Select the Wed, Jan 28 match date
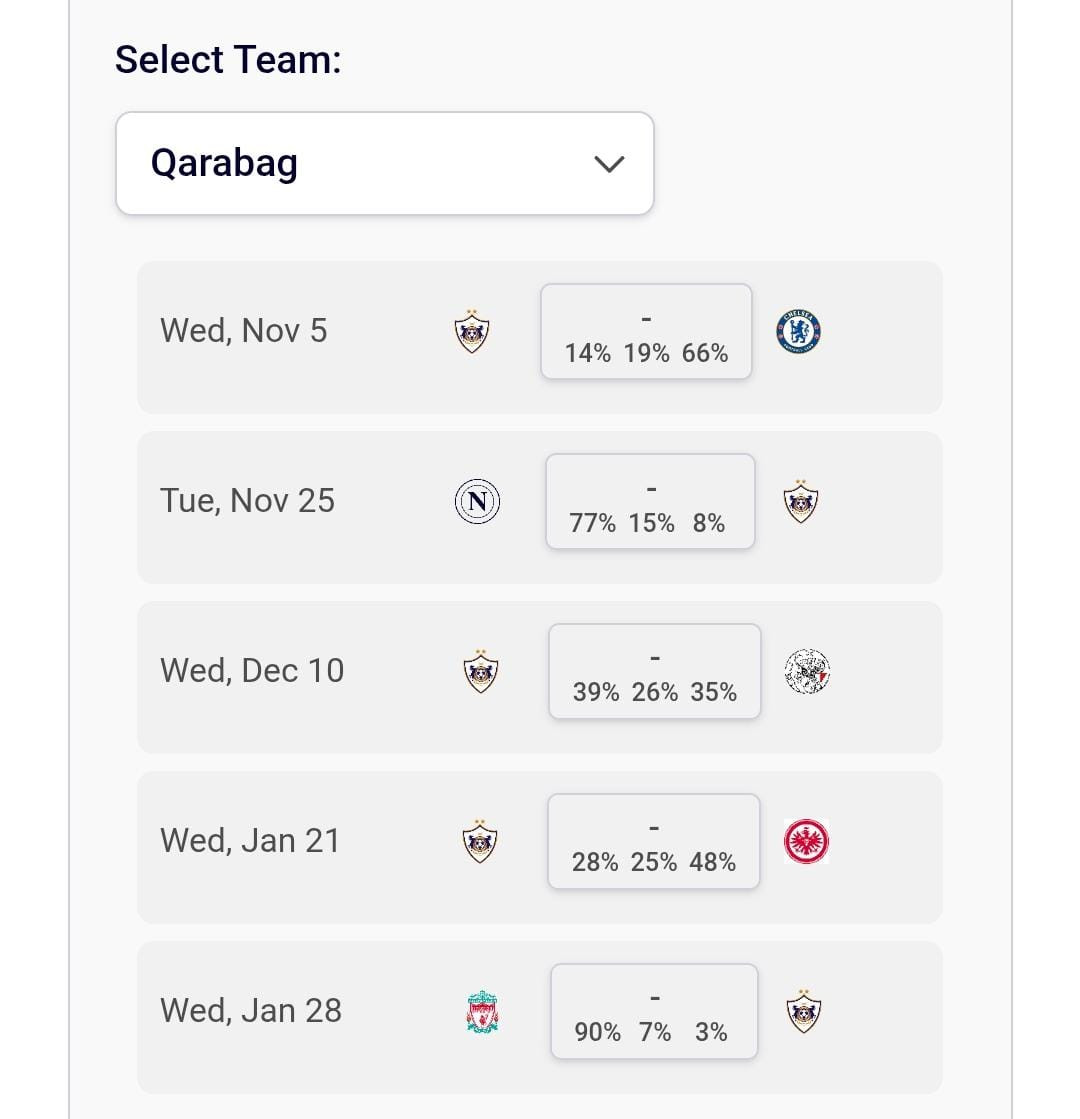 pos(251,1011)
